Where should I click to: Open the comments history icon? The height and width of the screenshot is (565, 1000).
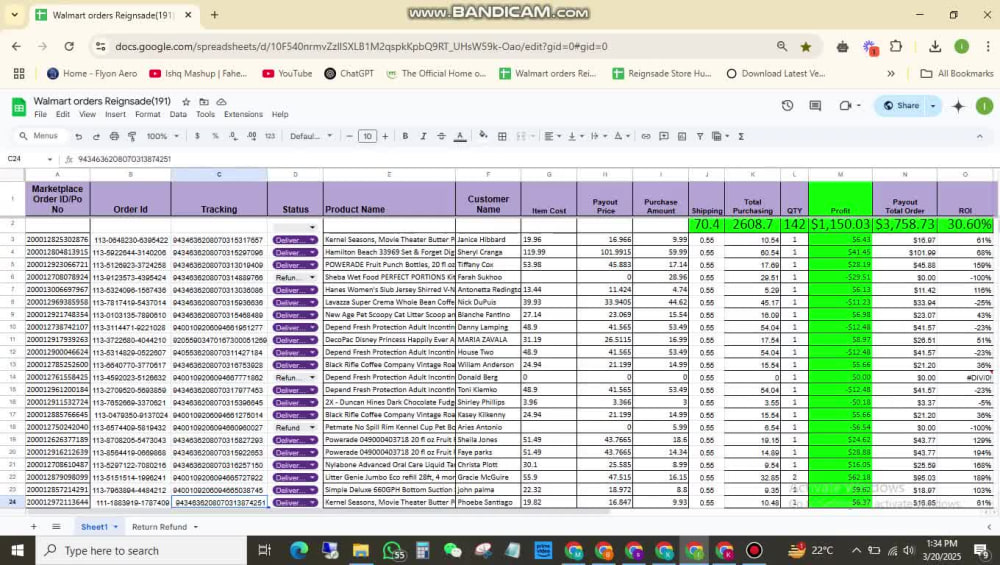pyautogui.click(x=815, y=106)
